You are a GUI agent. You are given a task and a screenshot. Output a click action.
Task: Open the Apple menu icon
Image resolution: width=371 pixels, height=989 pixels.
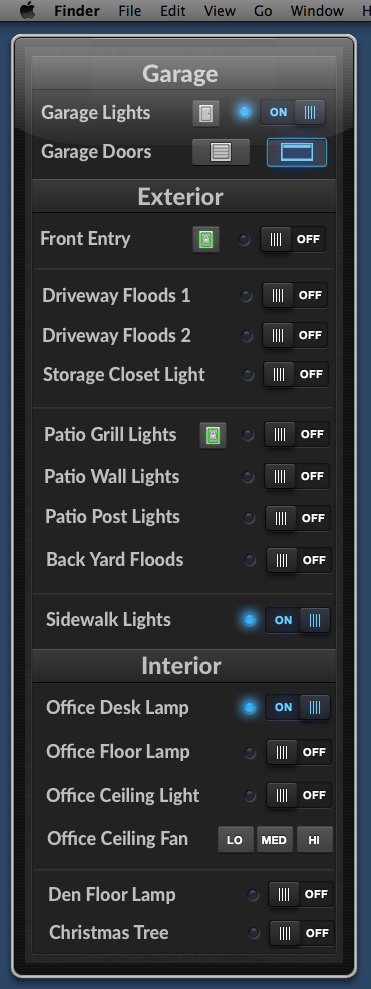(x=28, y=11)
